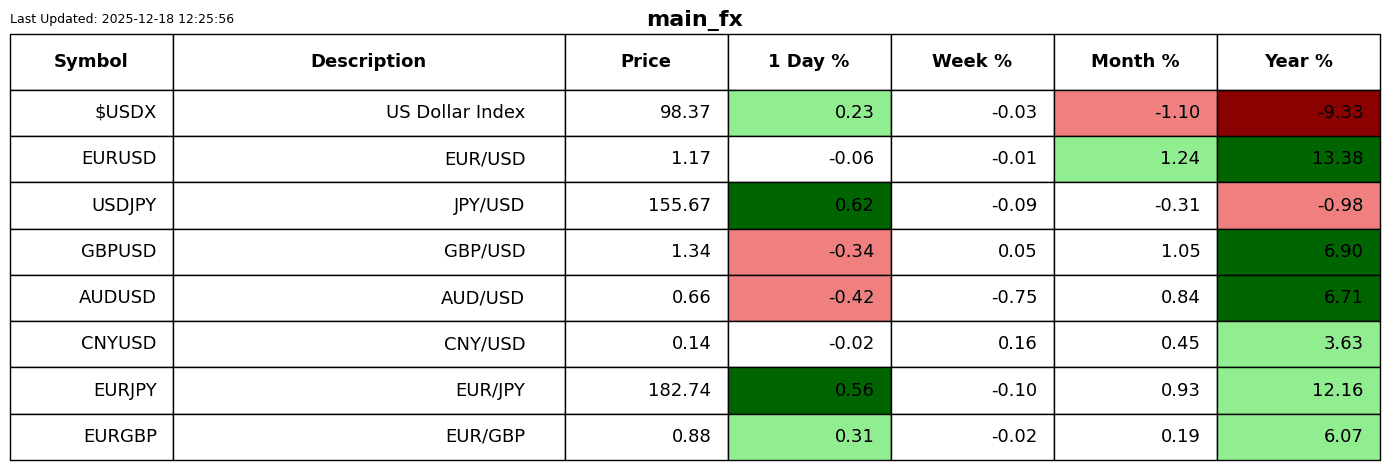Select the EURGBP symbol cell
The width and height of the screenshot is (1390, 470).
91,437
